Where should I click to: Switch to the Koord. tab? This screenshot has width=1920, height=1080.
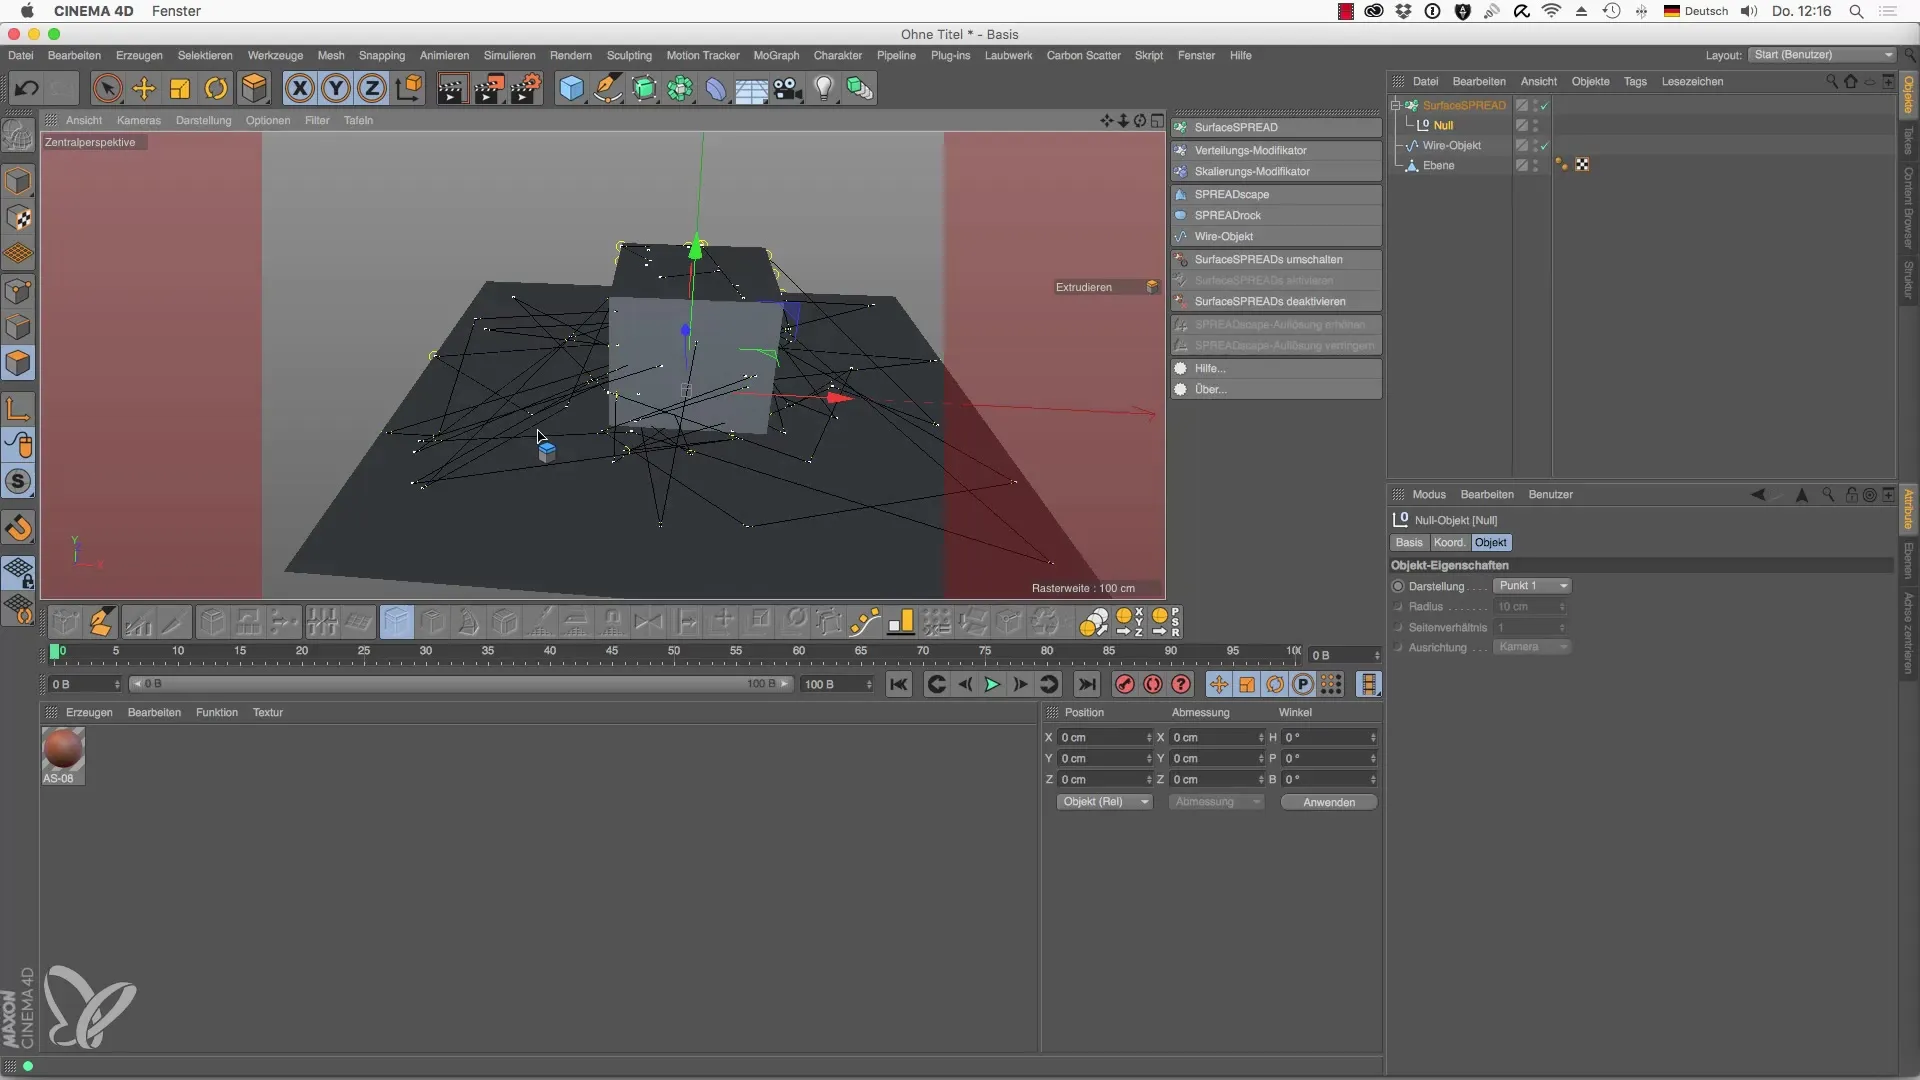click(x=1448, y=542)
